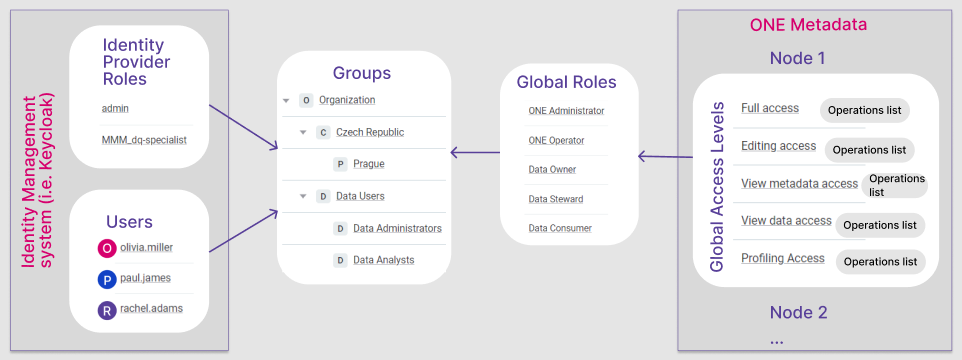This screenshot has width=962, height=360.
Task: Collapse the Data Users tree node arrow
Action: pos(303,196)
